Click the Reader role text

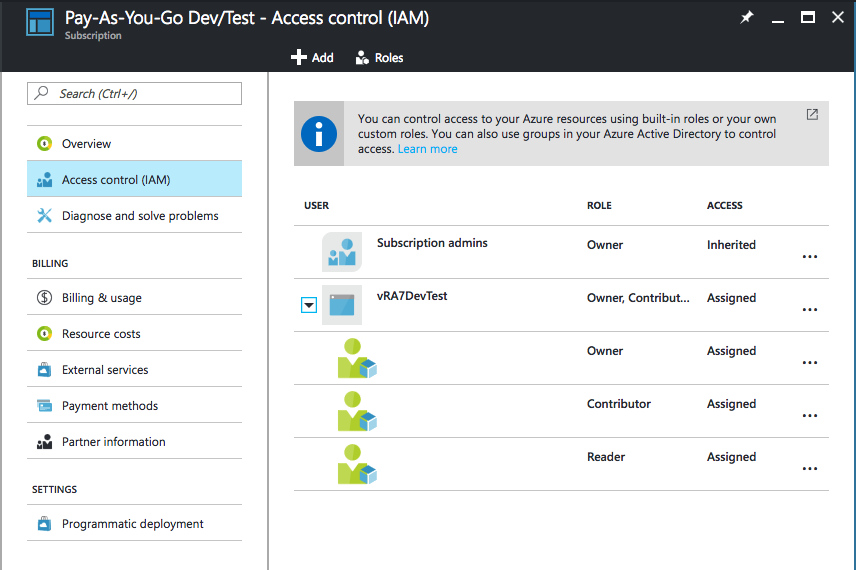pos(605,456)
